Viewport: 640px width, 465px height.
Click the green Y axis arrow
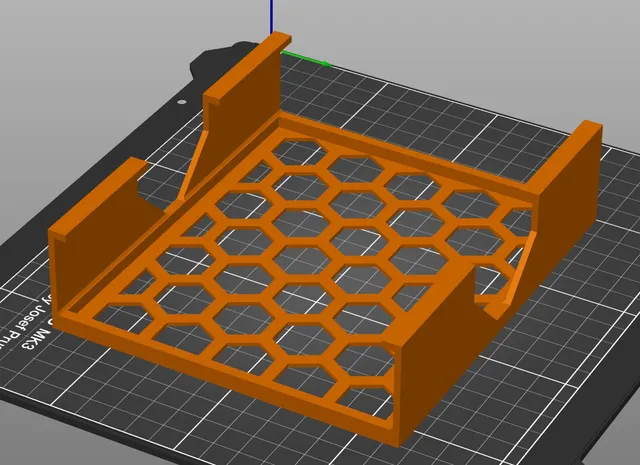[x=306, y=58]
